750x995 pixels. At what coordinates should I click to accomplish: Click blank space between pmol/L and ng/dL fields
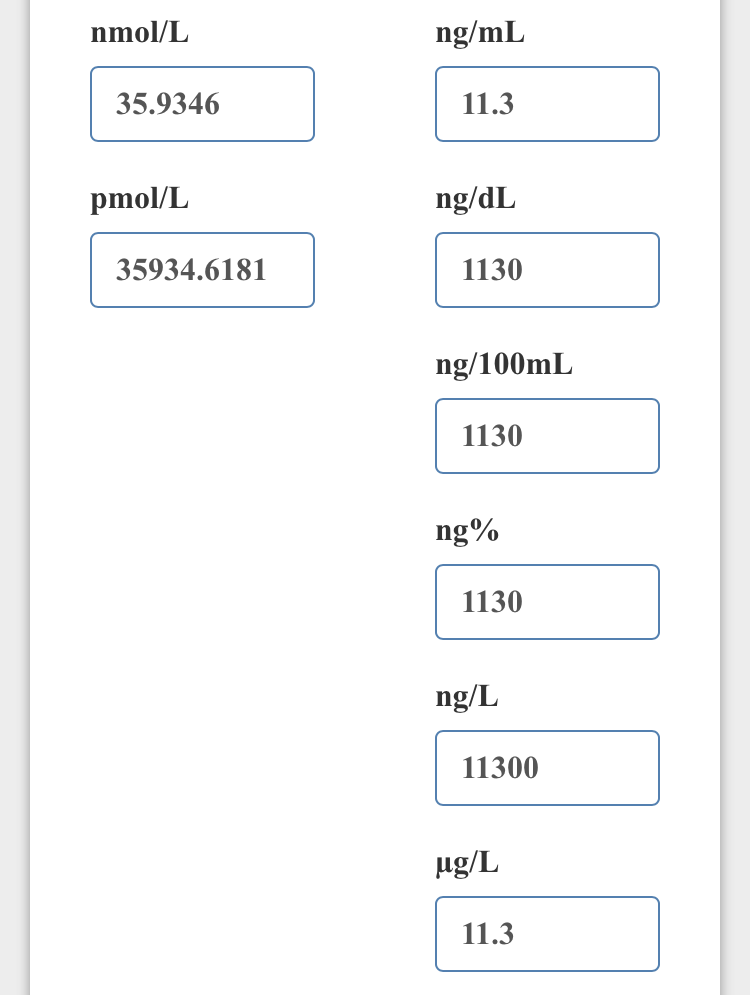pyautogui.click(x=375, y=270)
